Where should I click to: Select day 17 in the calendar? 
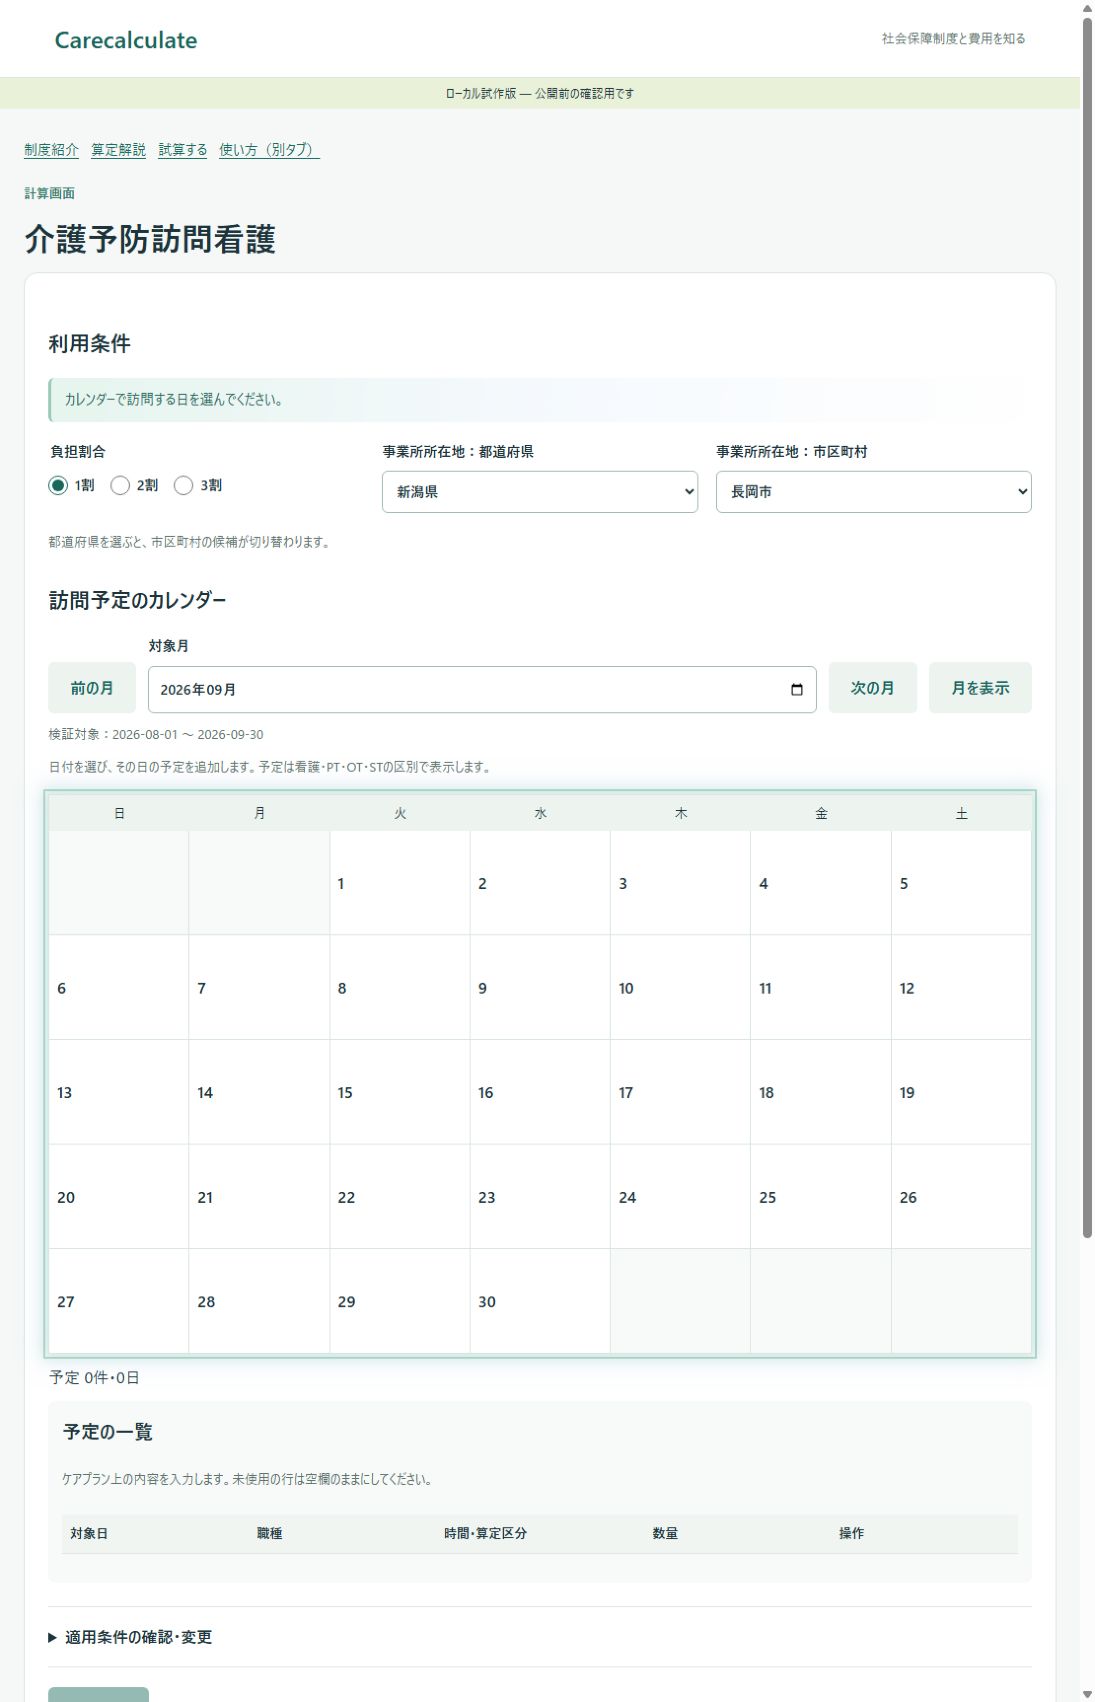pyautogui.click(x=681, y=1092)
